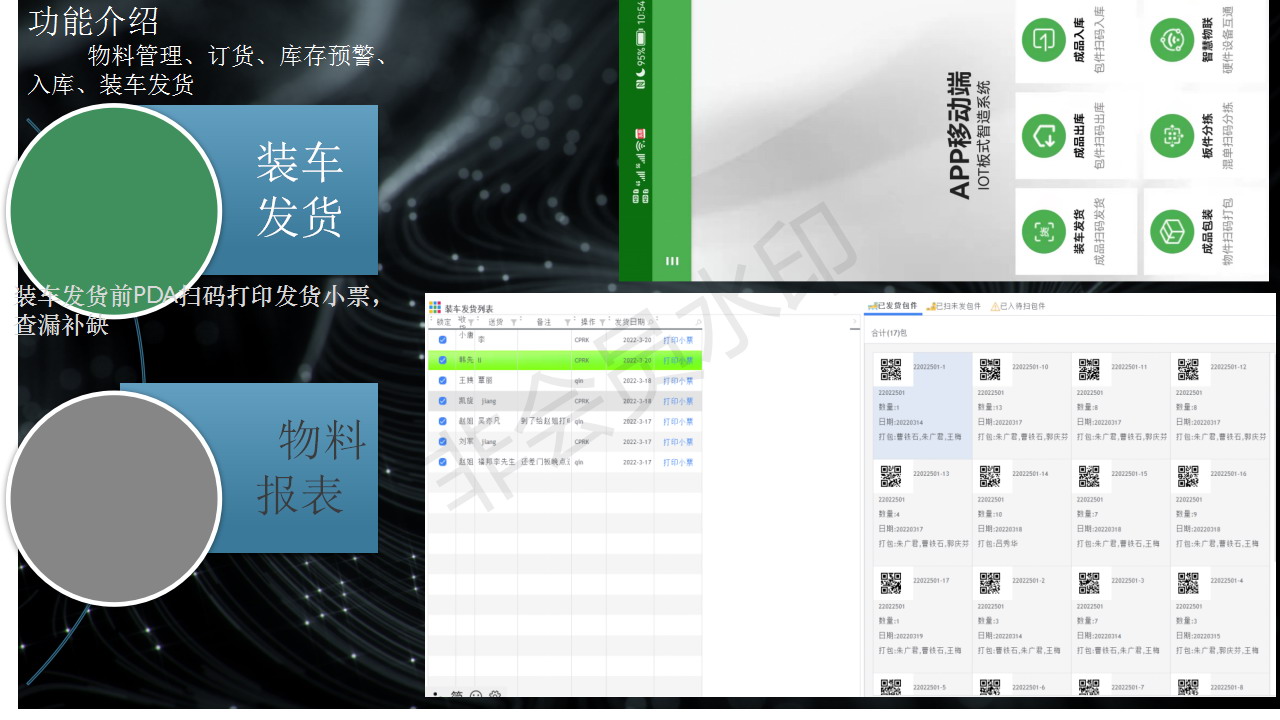Click the QR code of package 22022501-13
This screenshot has height=720, width=1280.
tap(890, 476)
